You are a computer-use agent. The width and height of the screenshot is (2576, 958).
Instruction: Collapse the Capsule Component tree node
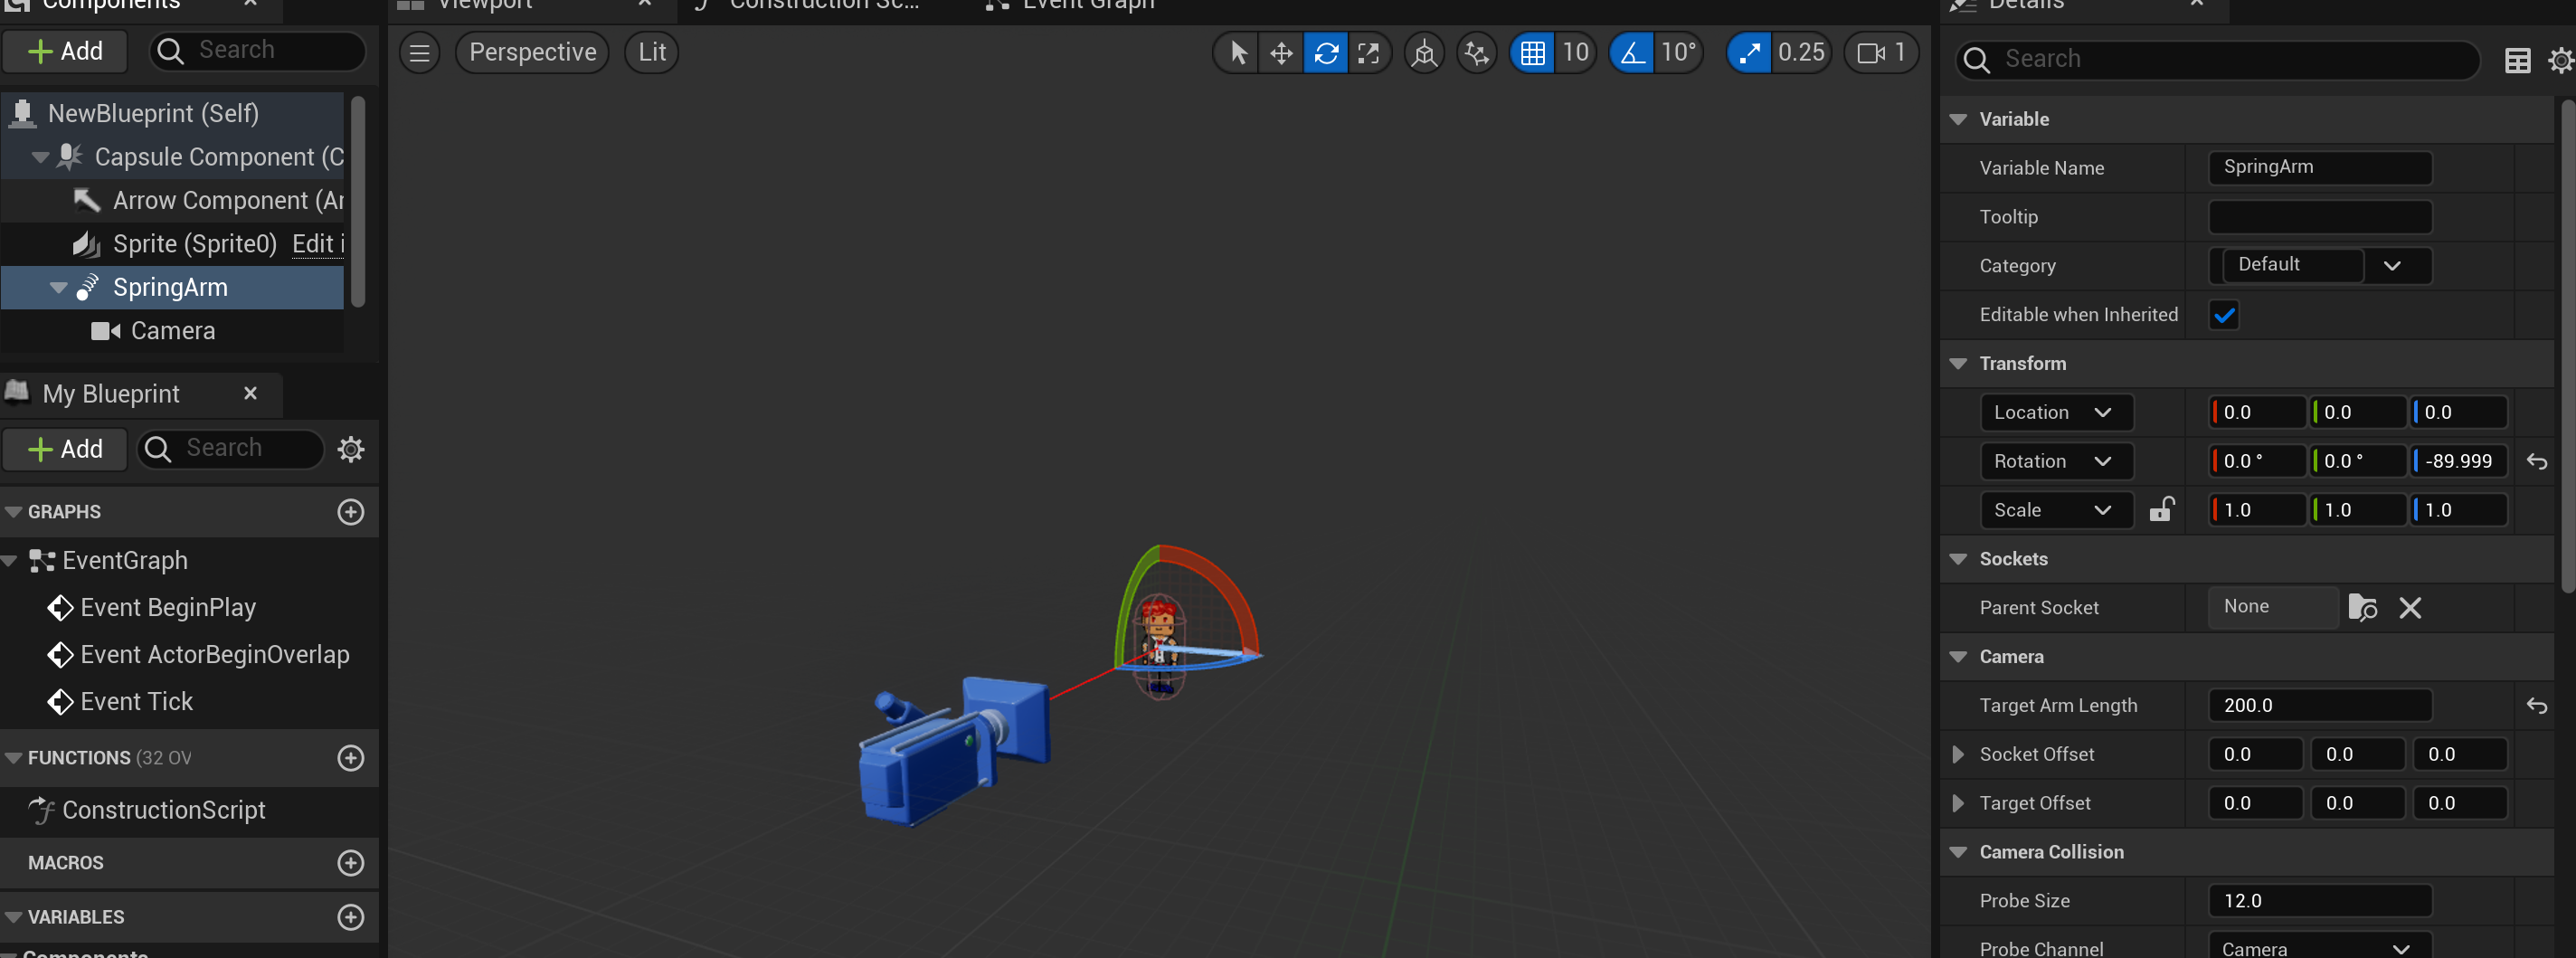(x=40, y=157)
